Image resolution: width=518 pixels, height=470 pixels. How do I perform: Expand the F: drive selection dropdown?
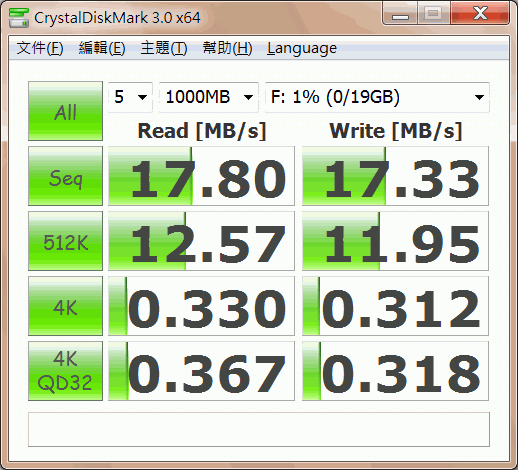click(x=377, y=97)
